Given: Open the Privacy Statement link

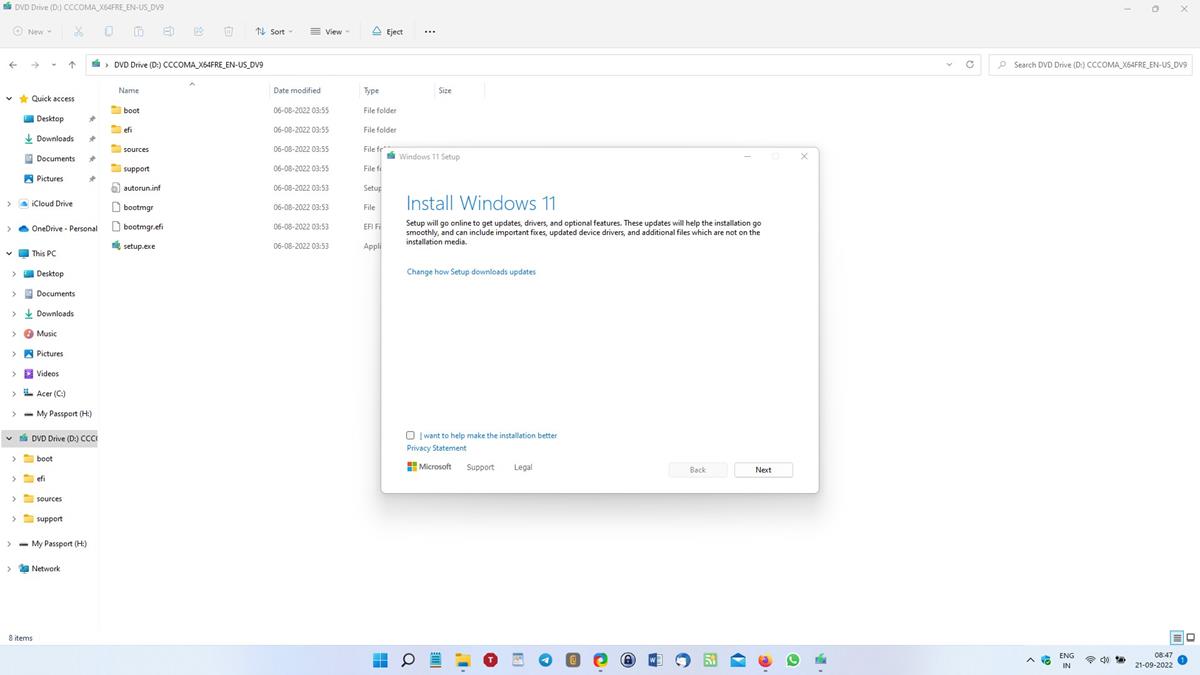Looking at the screenshot, I should tap(436, 448).
